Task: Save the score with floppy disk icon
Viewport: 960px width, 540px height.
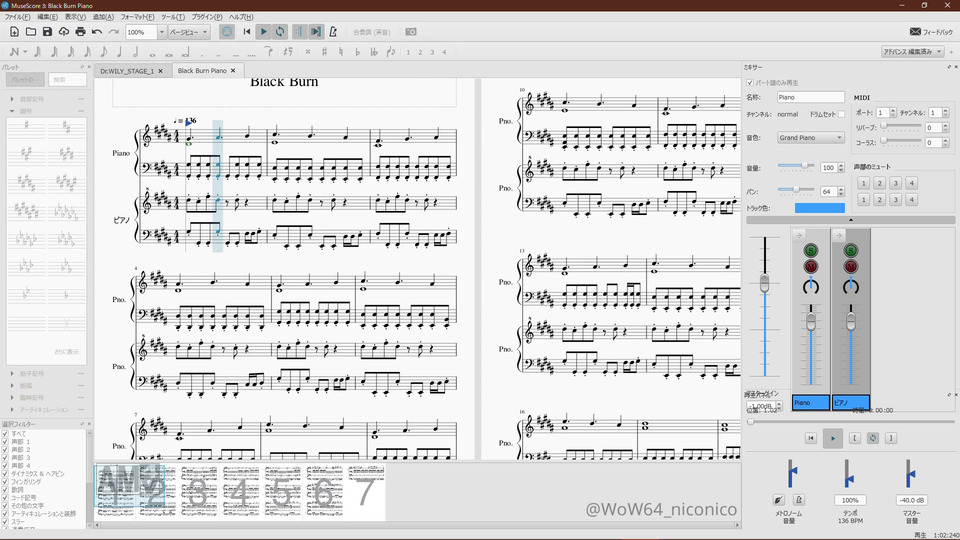Action: (47, 32)
